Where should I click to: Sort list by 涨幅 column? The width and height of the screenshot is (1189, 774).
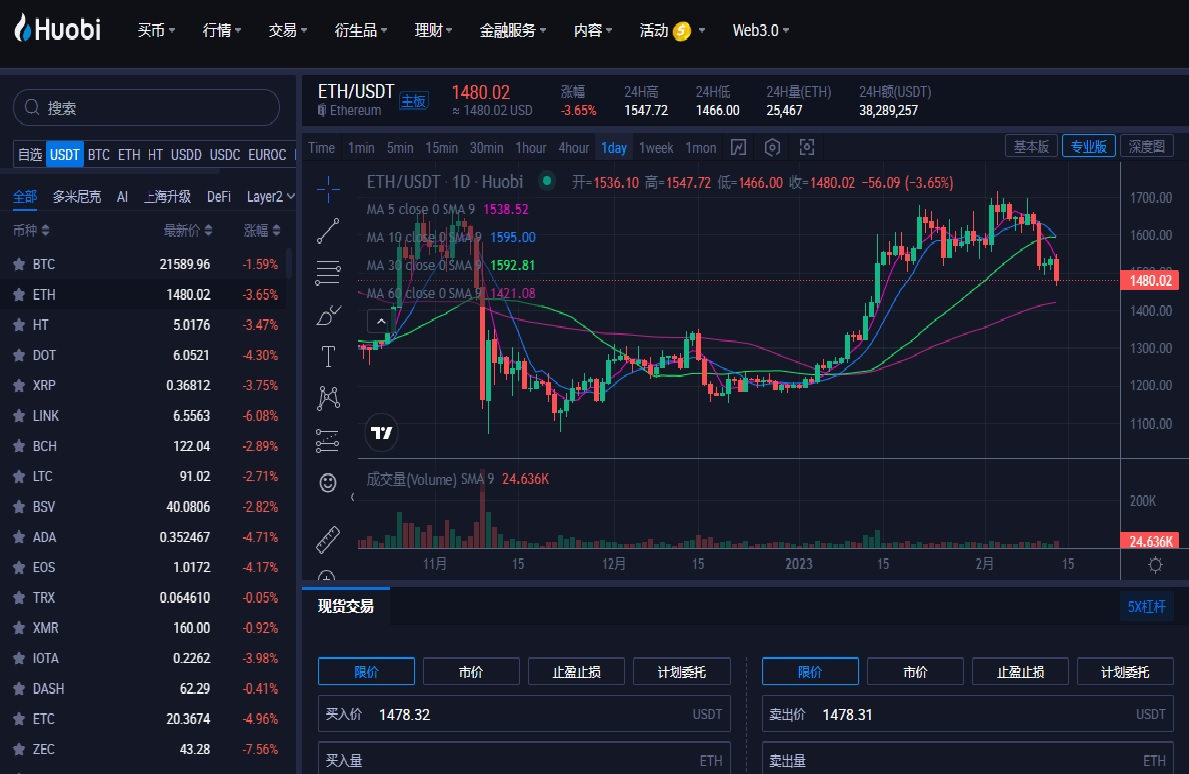coord(262,230)
